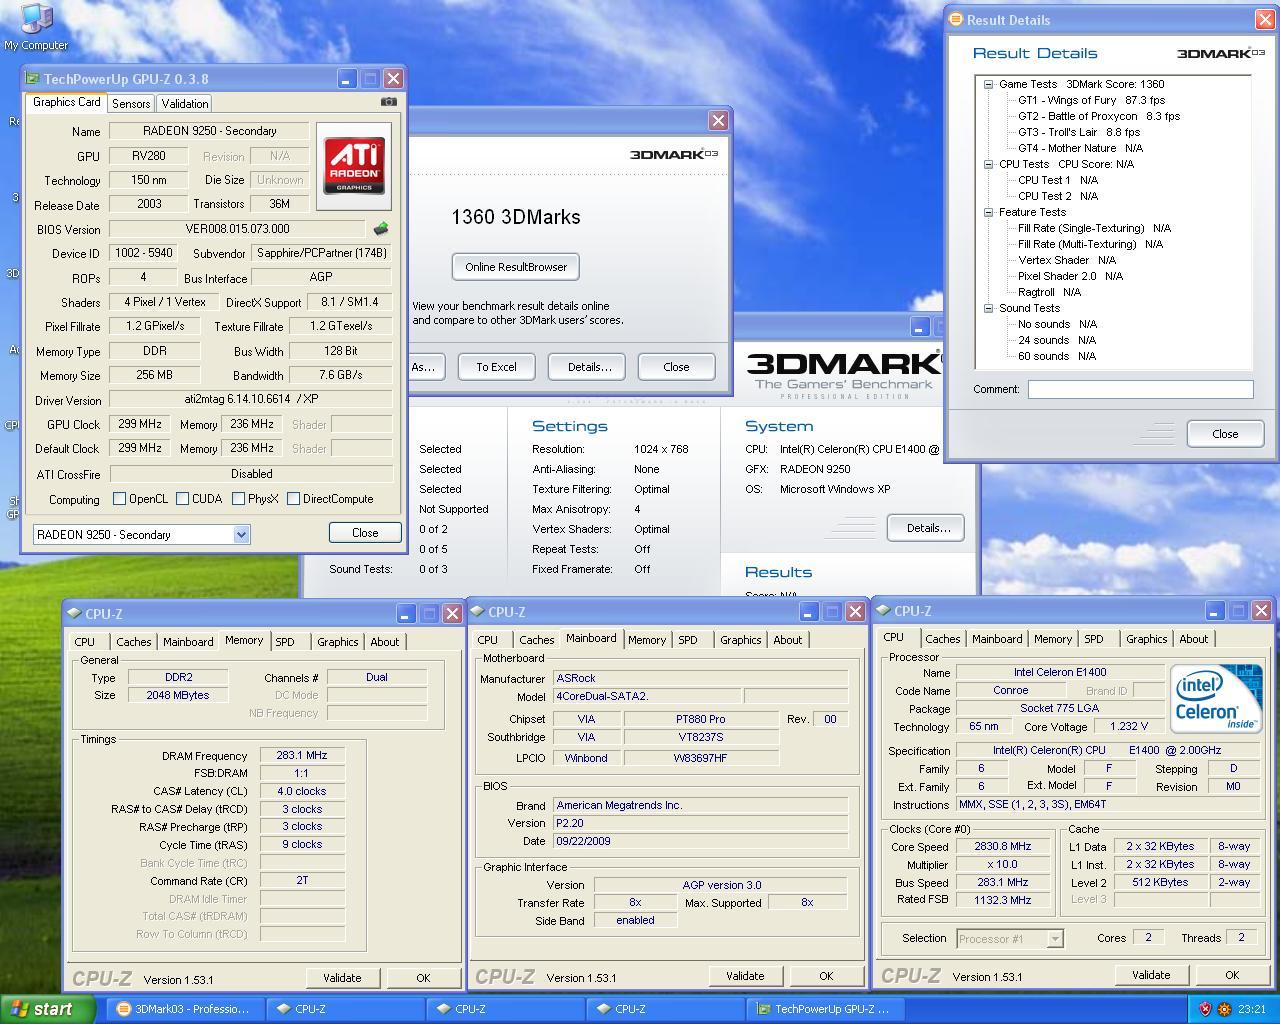Select GT3 - Troll's Lair result row
The image size is (1280, 1024).
click(1079, 133)
